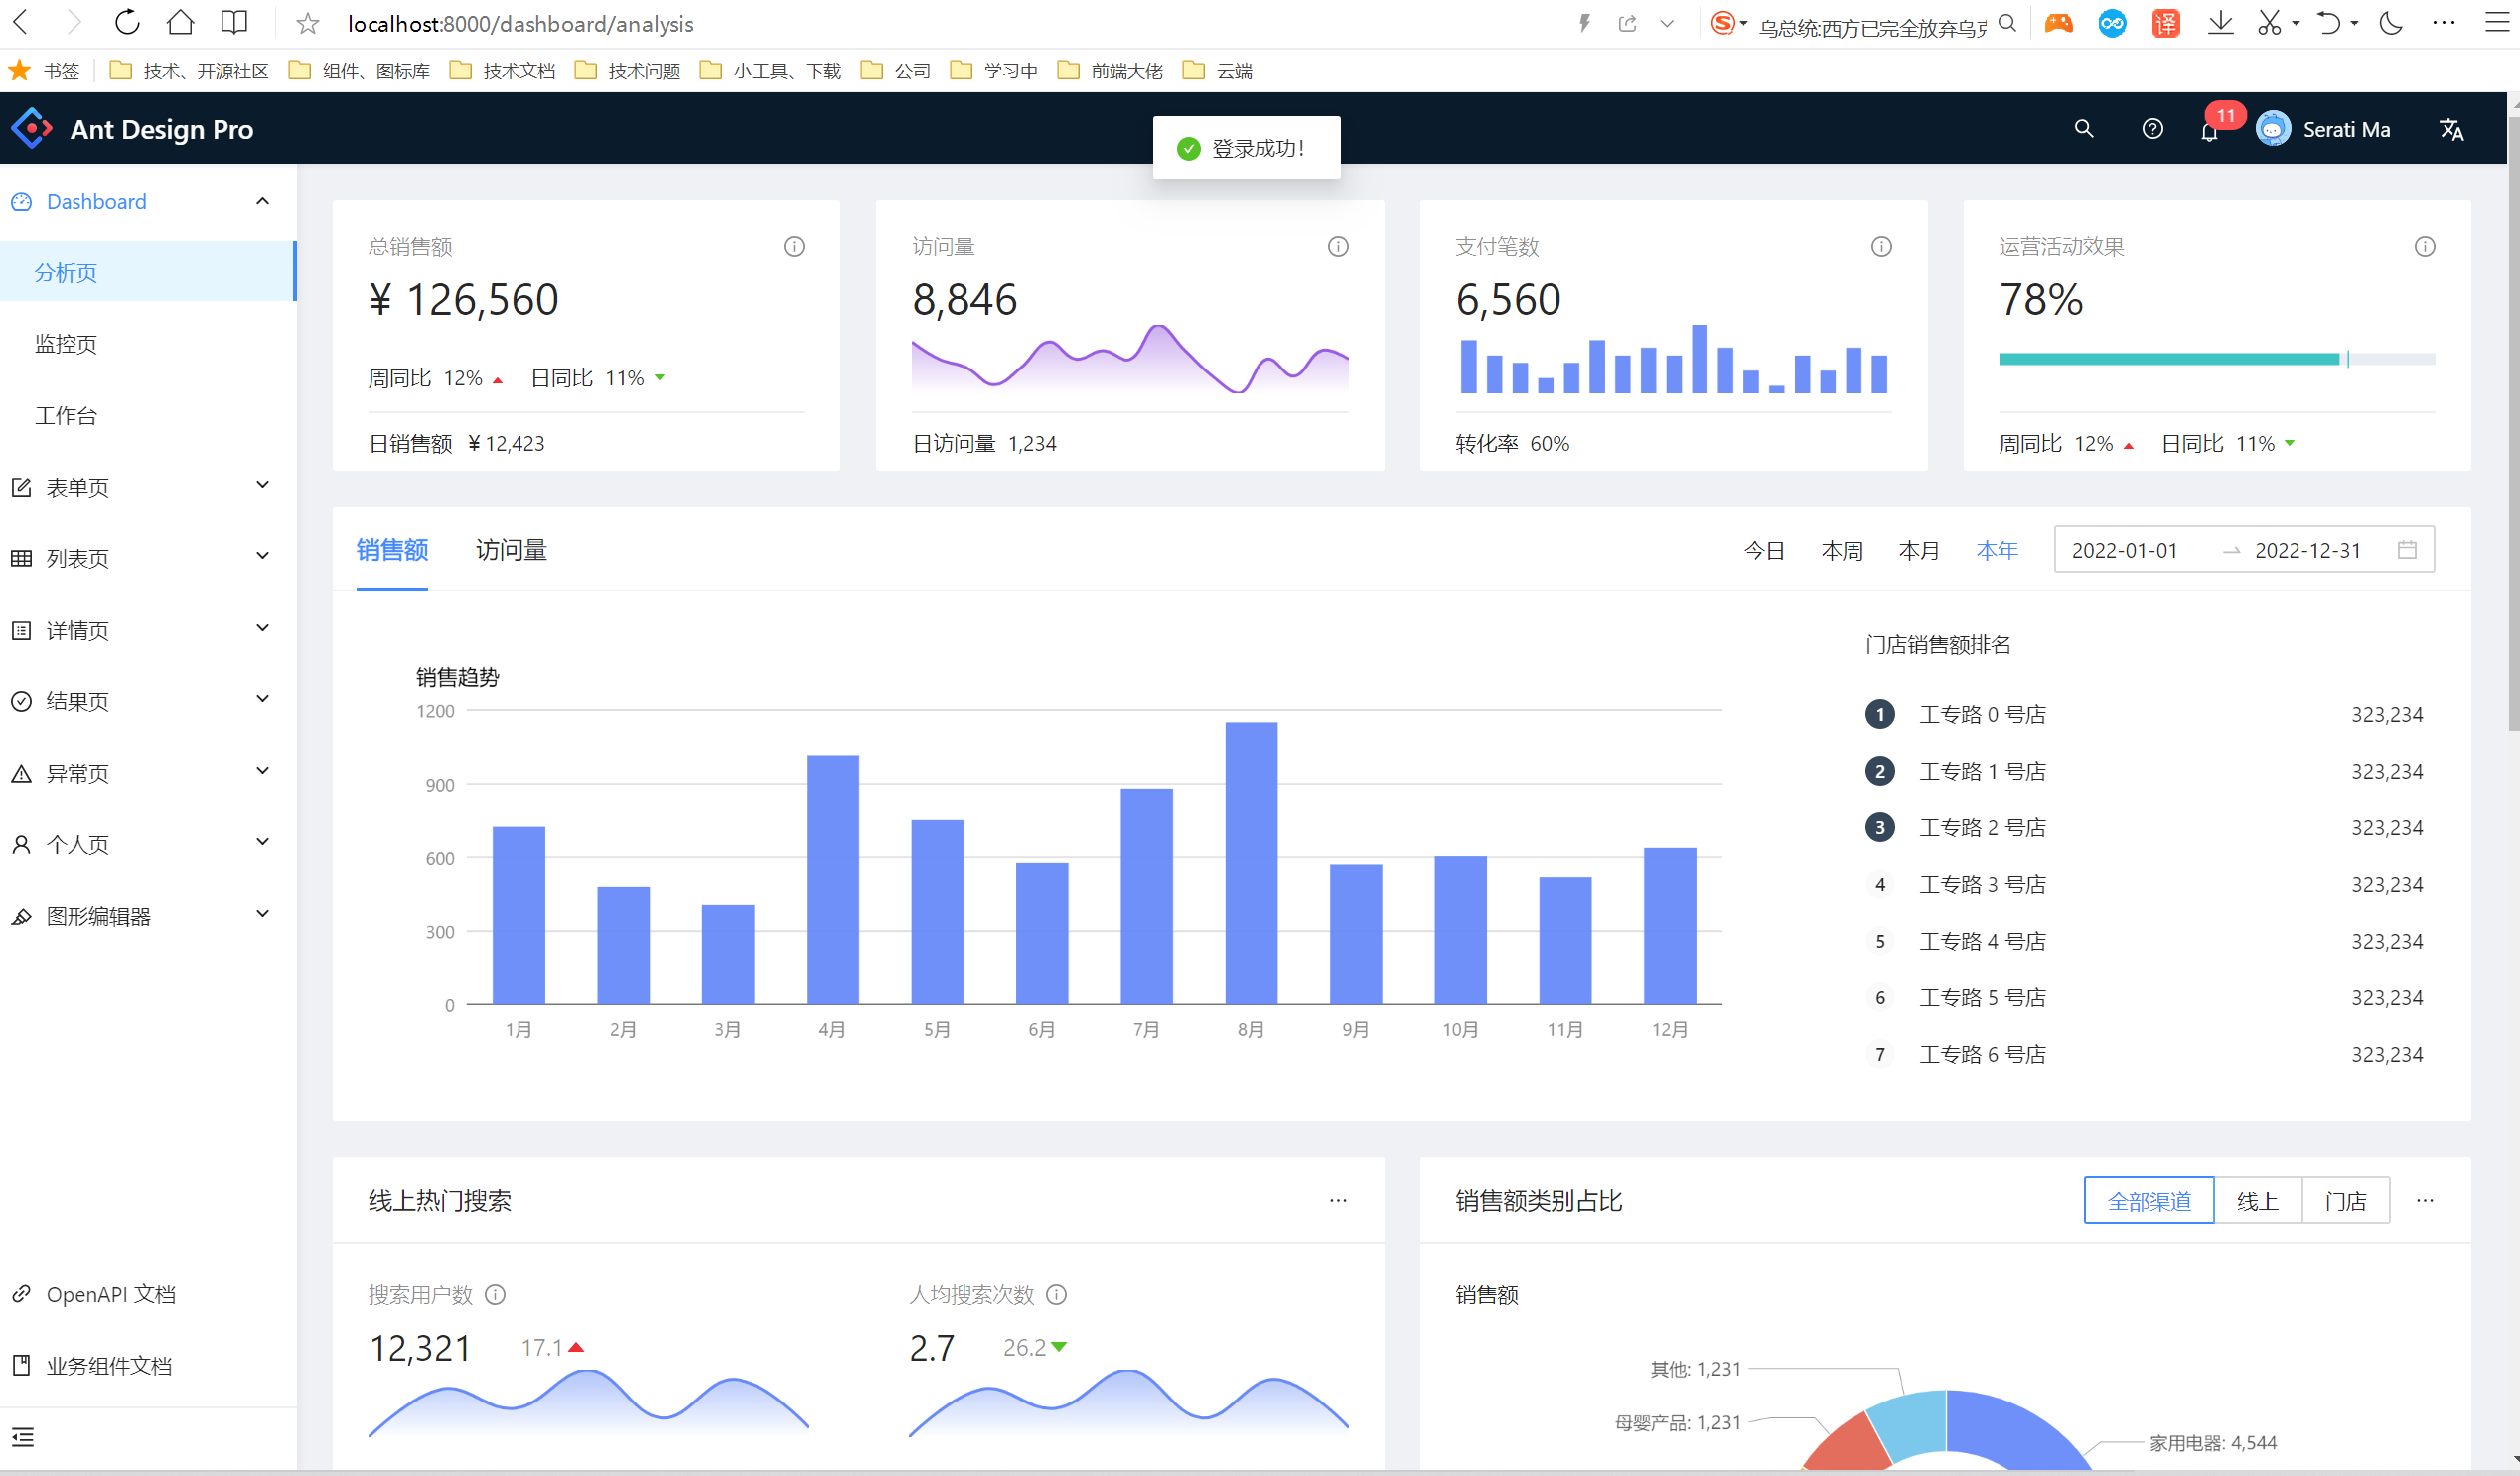The width and height of the screenshot is (2520, 1476).
Task: Click the info icon on 总销售额 card
Action: point(793,246)
